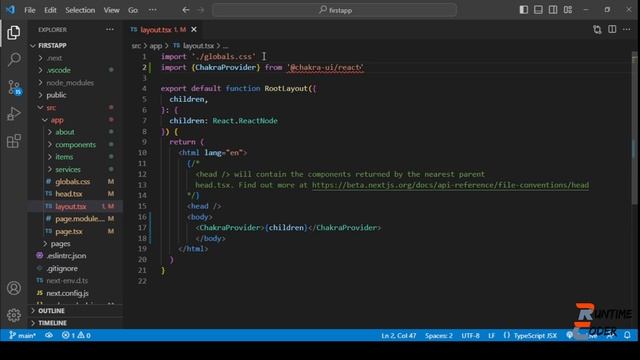Screen dimensions: 640x360
Task: Open .eslintrc.json in the explorer
Action: 76,256
